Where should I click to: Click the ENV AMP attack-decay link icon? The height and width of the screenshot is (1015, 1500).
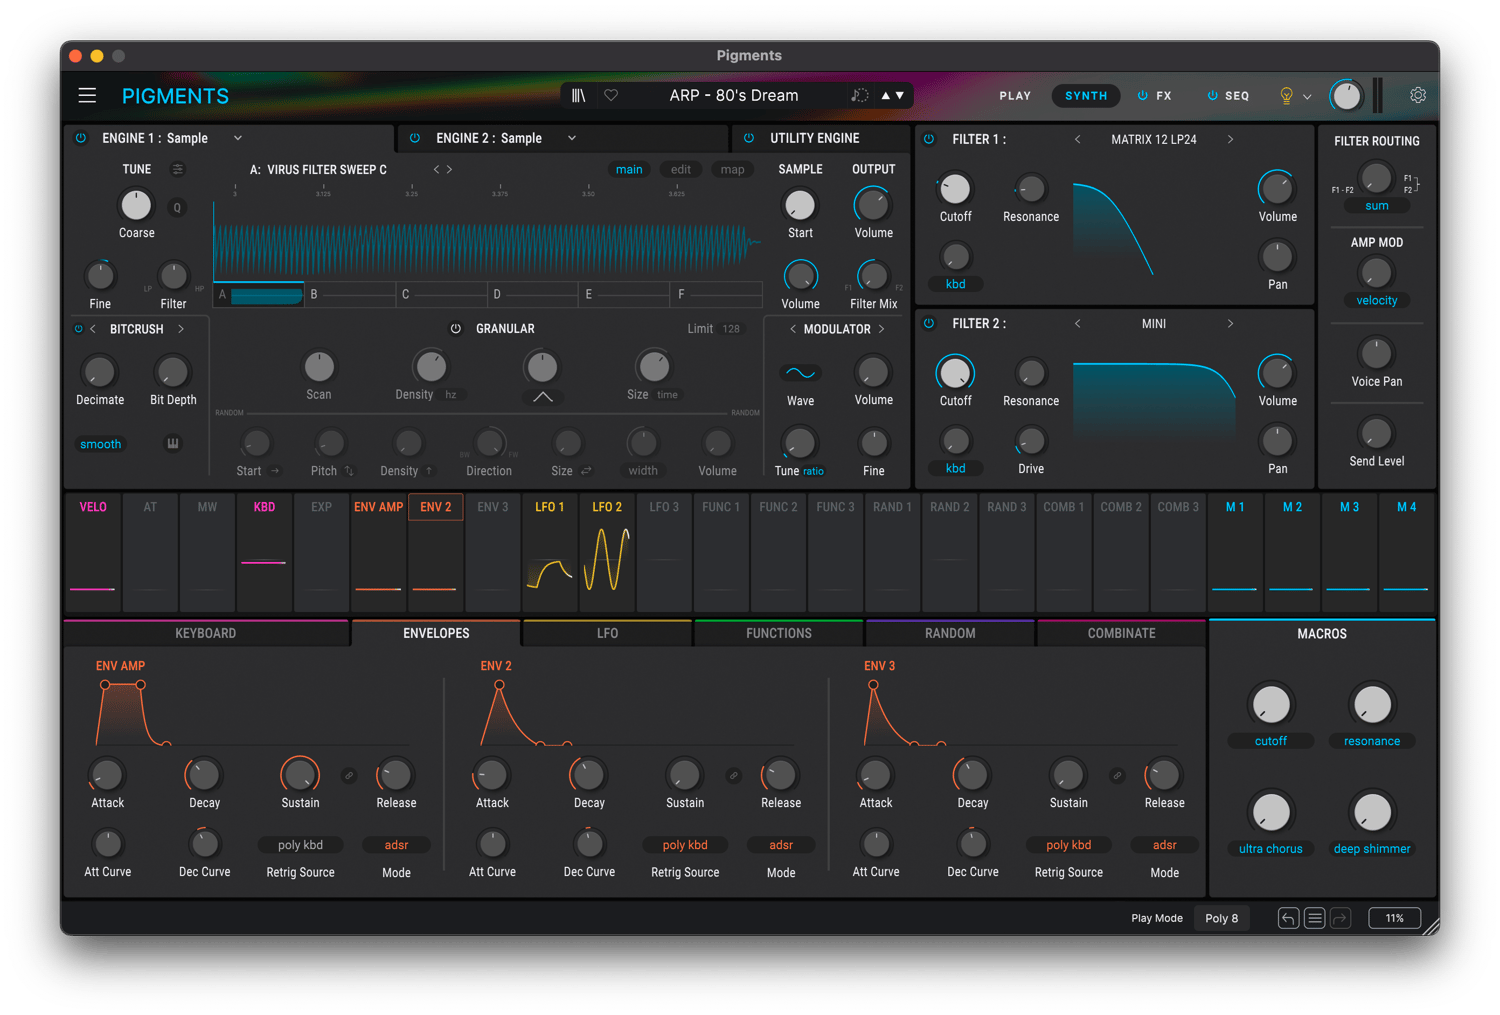pyautogui.click(x=349, y=775)
